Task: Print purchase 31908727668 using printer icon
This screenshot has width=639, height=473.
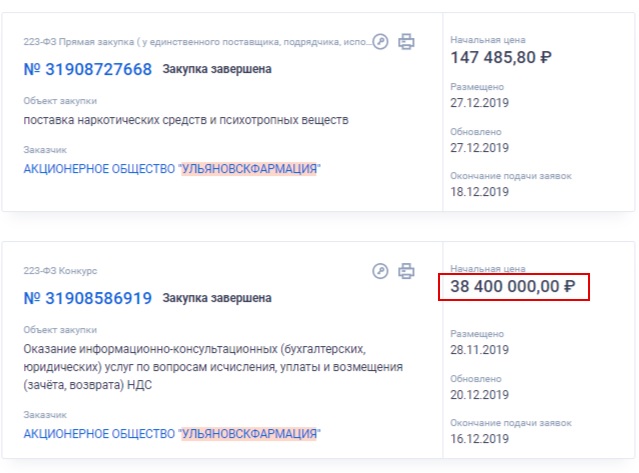Action: coord(406,42)
